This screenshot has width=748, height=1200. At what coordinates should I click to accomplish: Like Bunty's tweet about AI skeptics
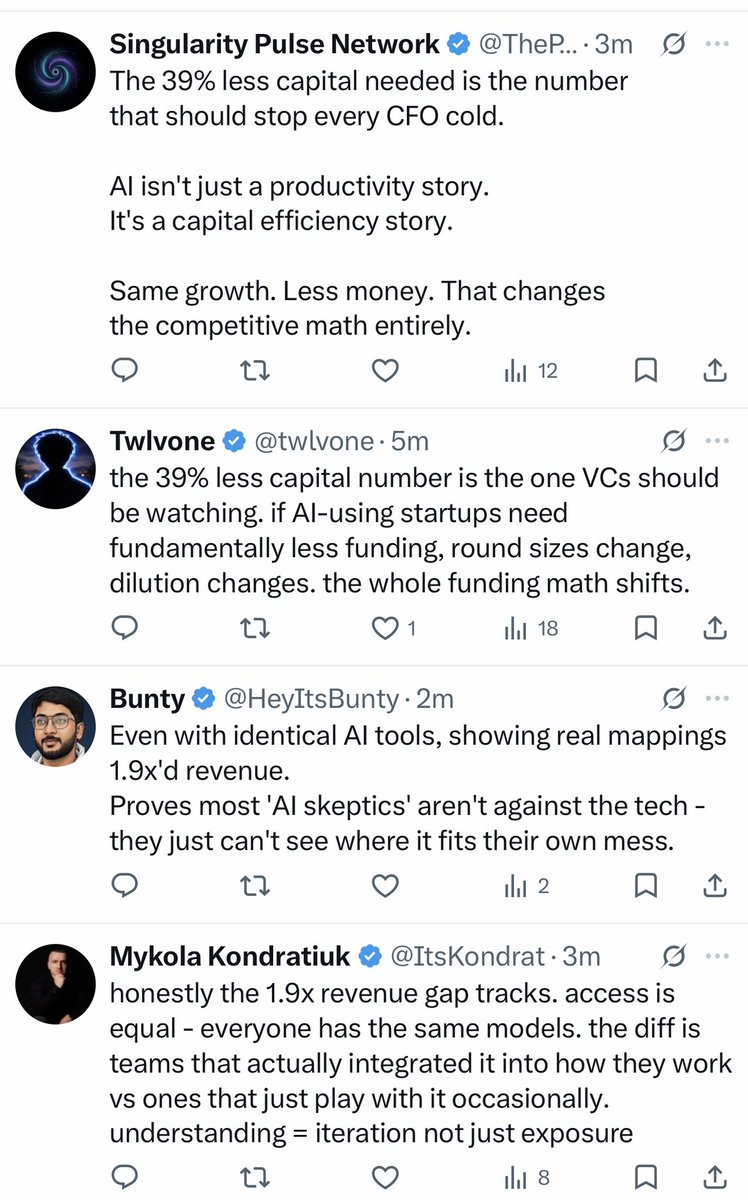[x=385, y=885]
